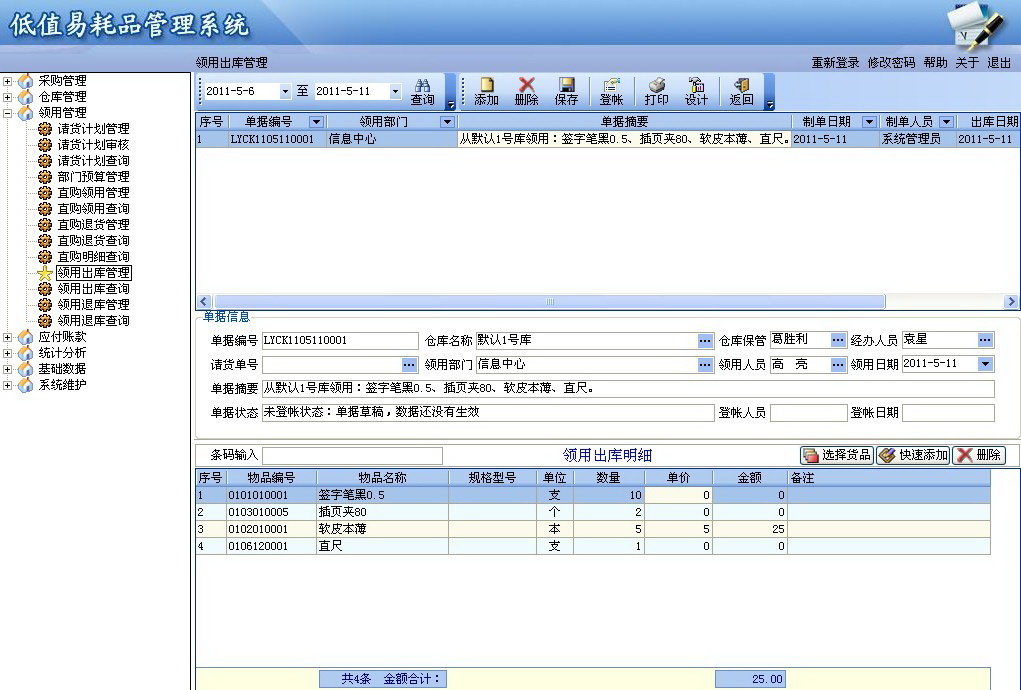Select the 直尺 detail row

pyautogui.click(x=593, y=546)
